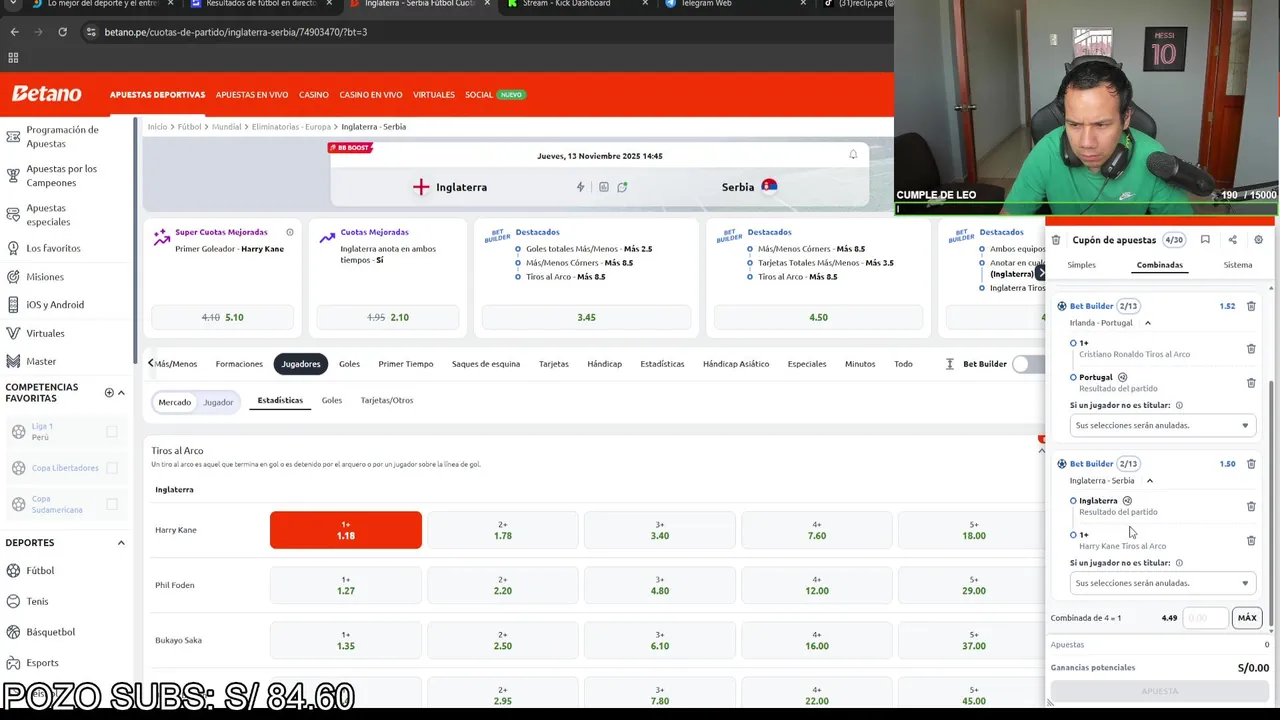This screenshot has height=720, width=1280.
Task: Open Misiones in the sidebar
Action: (45, 276)
